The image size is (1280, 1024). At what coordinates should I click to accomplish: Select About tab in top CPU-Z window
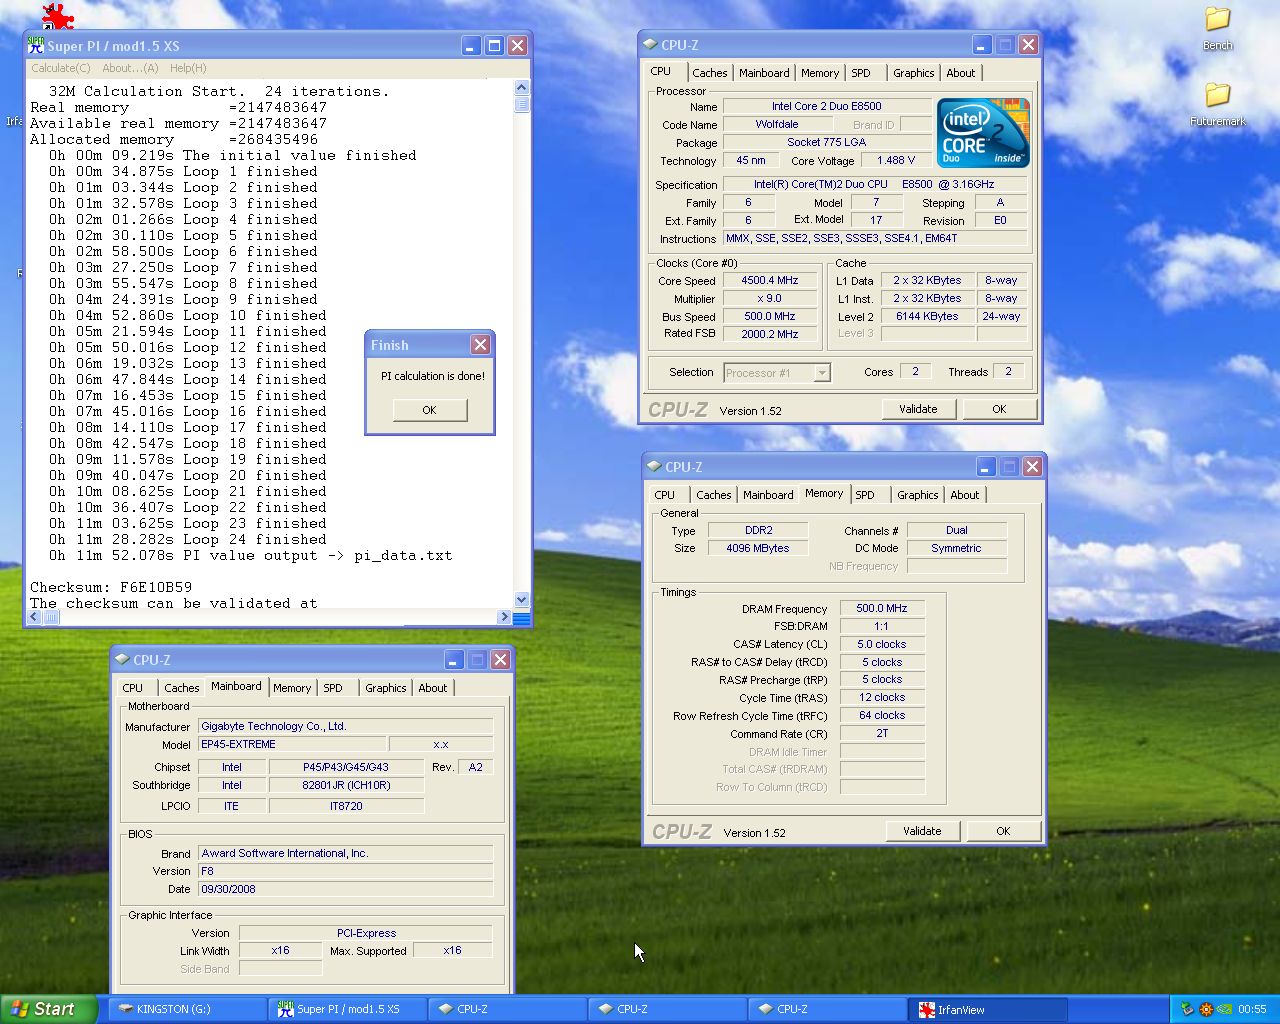pos(960,73)
